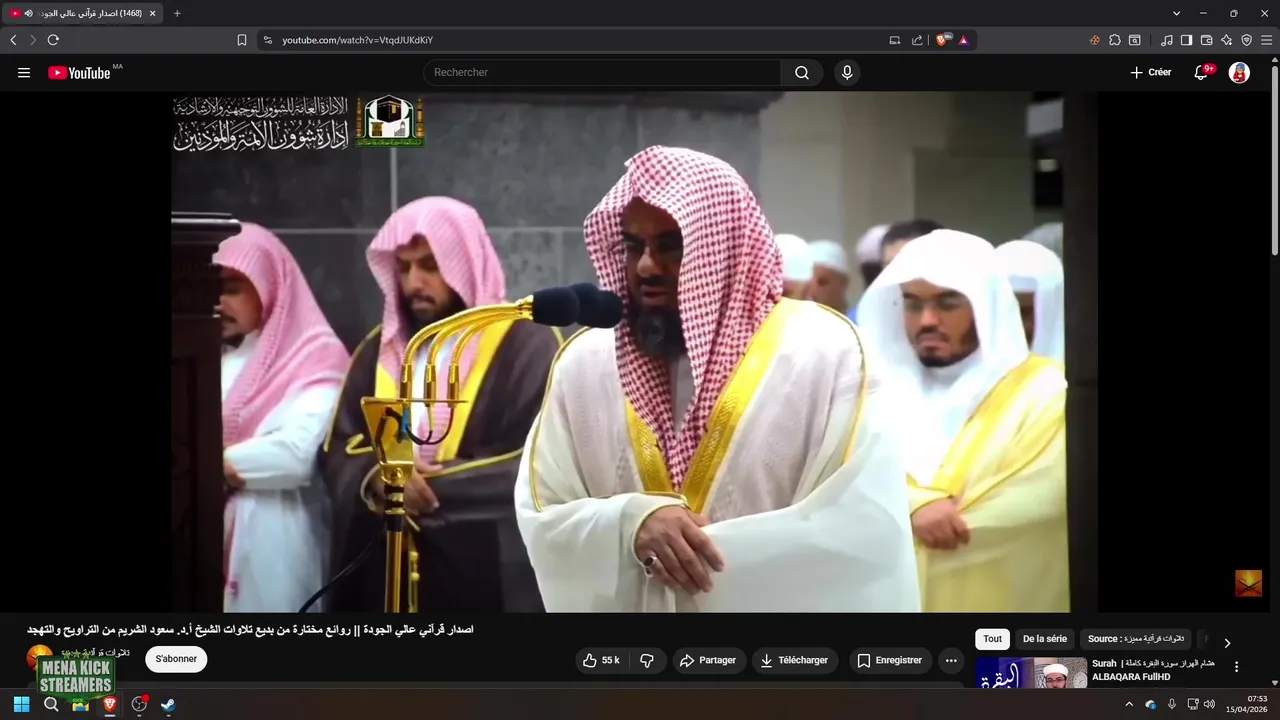
Task: Show hidden tray icons chevron
Action: pyautogui.click(x=1129, y=704)
